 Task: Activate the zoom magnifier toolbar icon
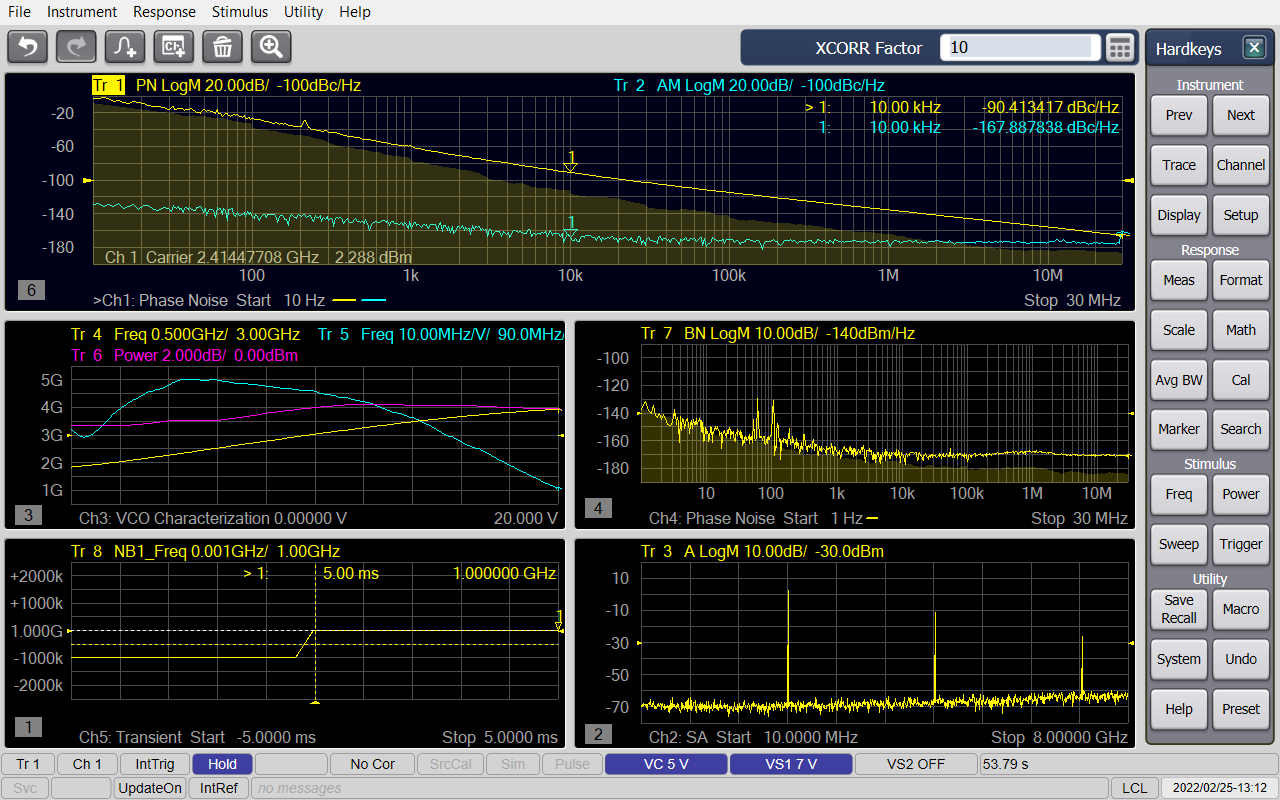point(271,46)
